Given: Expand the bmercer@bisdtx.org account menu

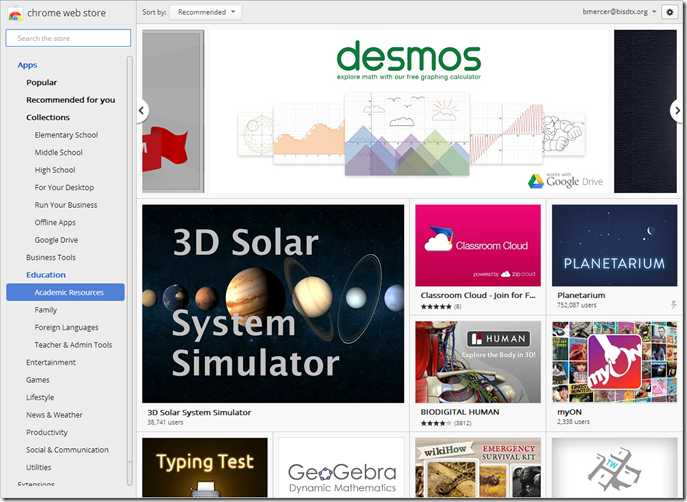Looking at the screenshot, I should pyautogui.click(x=619, y=12).
